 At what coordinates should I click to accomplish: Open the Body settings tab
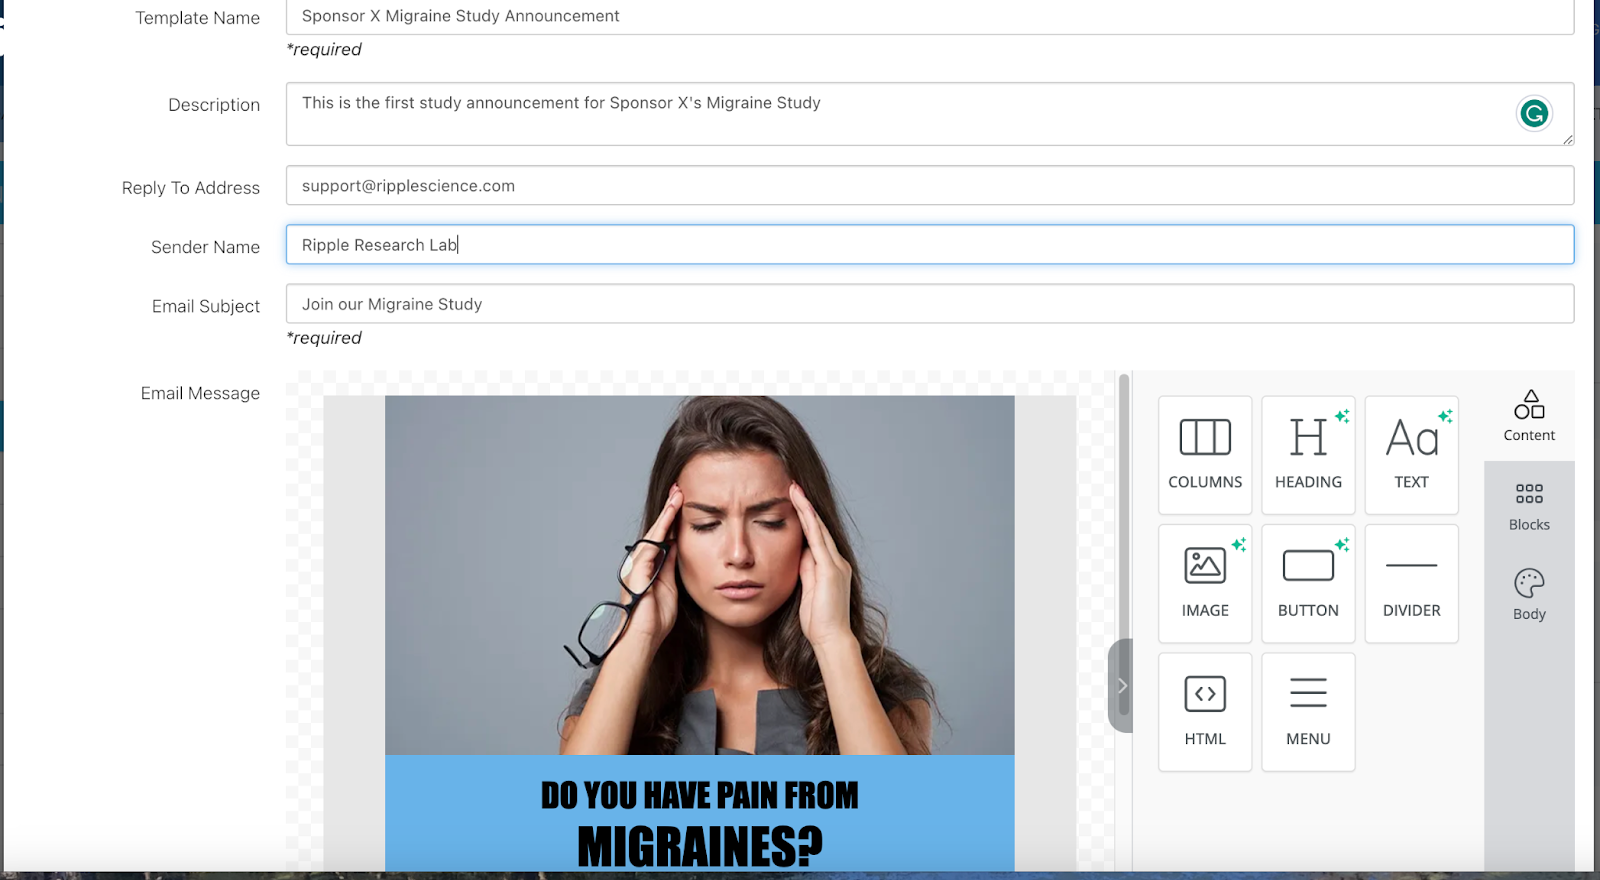[x=1528, y=594]
